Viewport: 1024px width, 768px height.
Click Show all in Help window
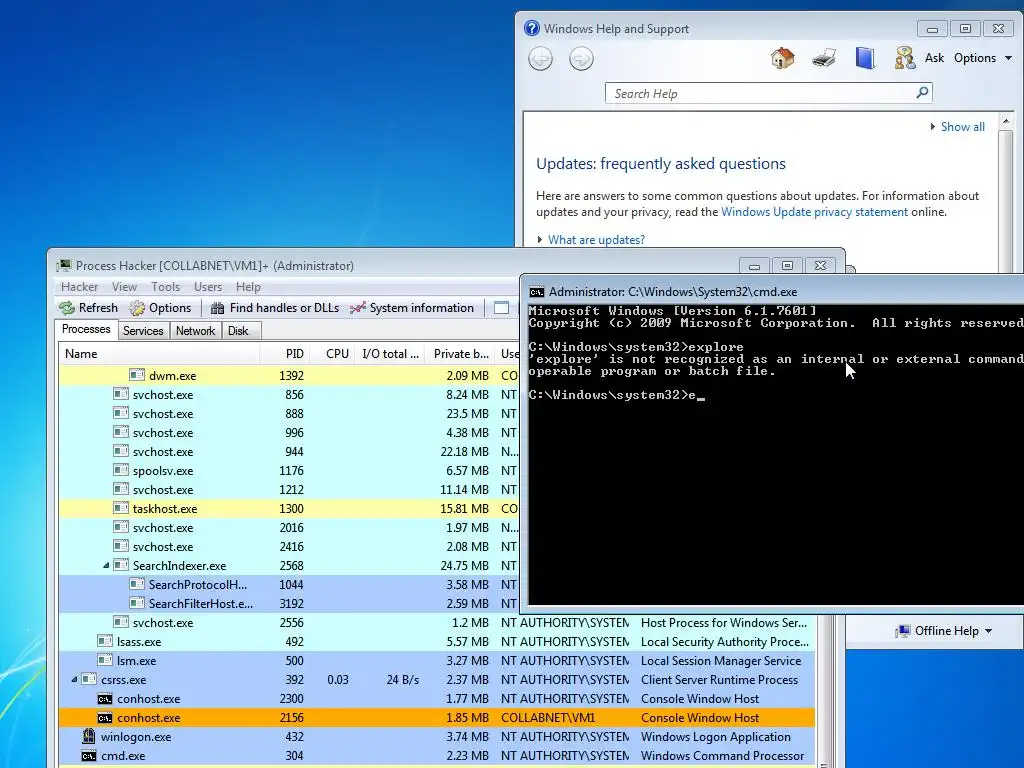pyautogui.click(x=962, y=127)
